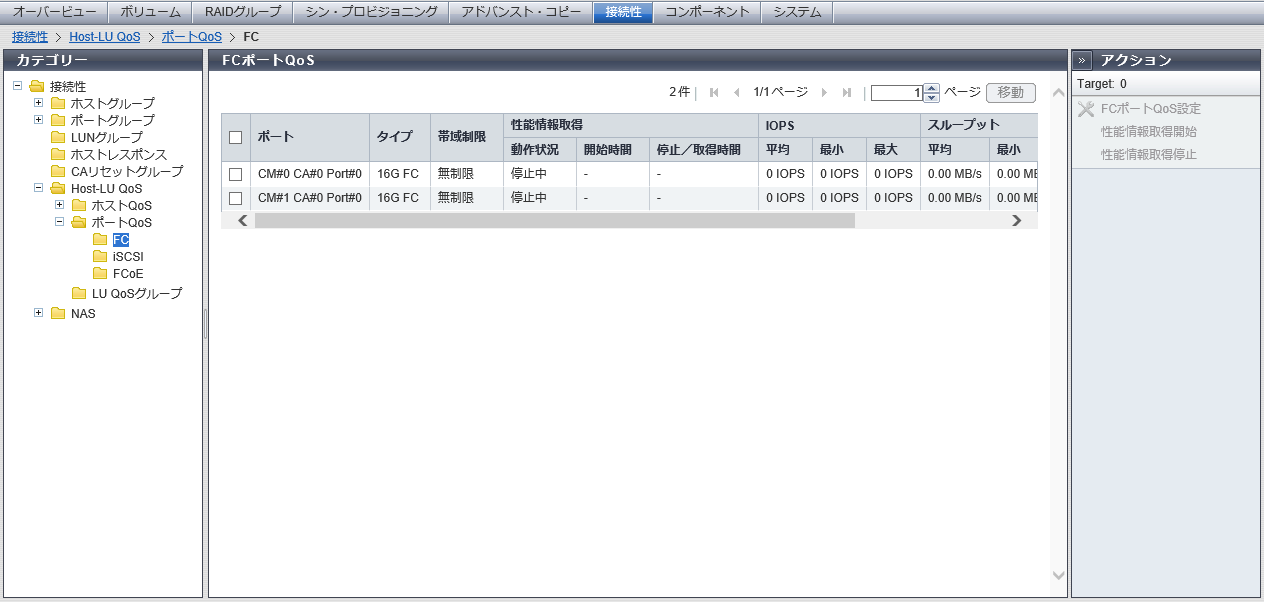Screen dimensions: 1264x602
Task: Toggle the select-all checkbox in table header
Action: coord(236,137)
